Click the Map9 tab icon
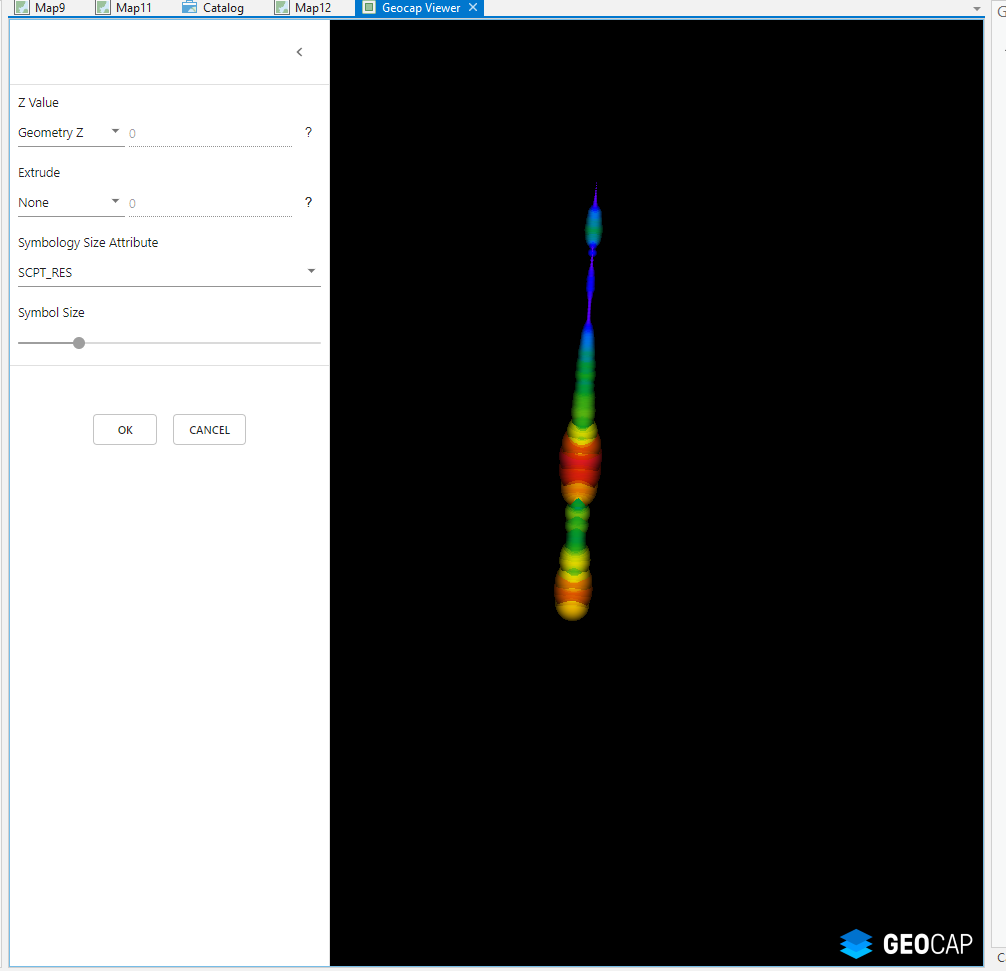Image resolution: width=1006 pixels, height=971 pixels. [x=22, y=8]
